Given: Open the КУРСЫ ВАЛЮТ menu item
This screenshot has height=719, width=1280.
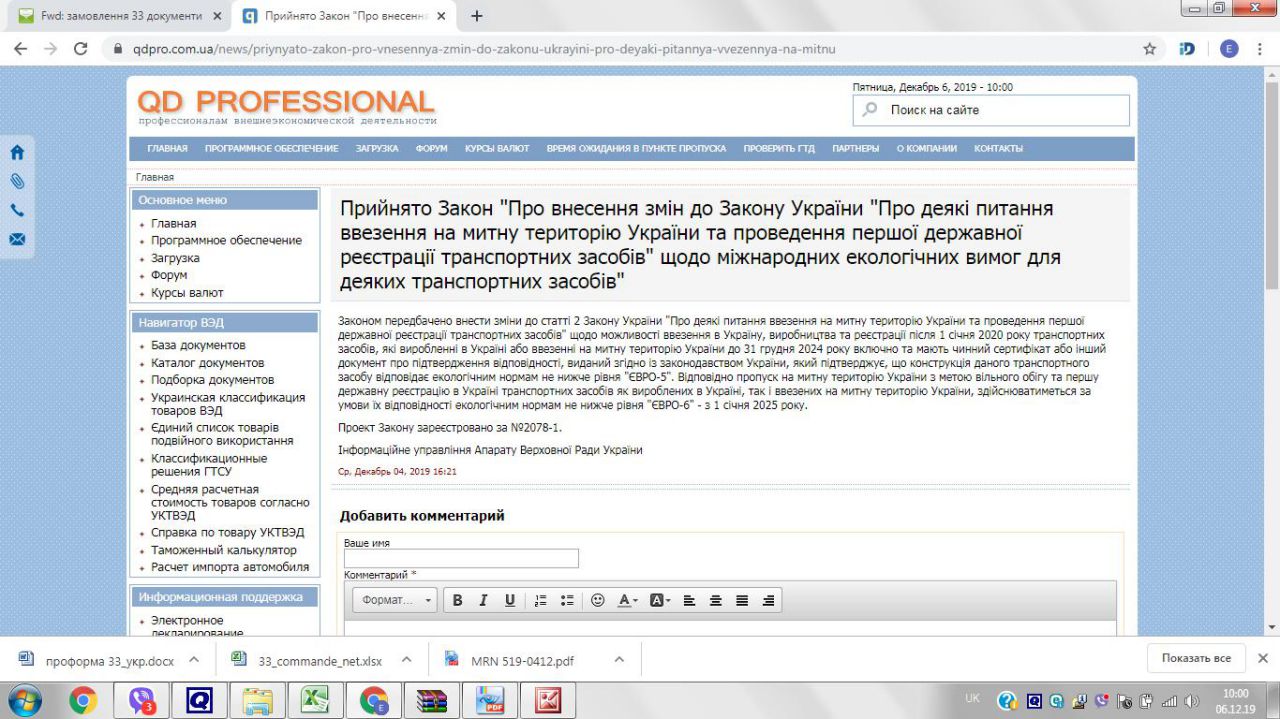Looking at the screenshot, I should pos(497,149).
